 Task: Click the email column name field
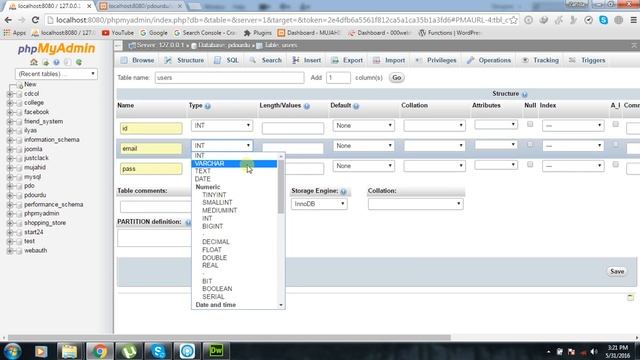tap(151, 149)
